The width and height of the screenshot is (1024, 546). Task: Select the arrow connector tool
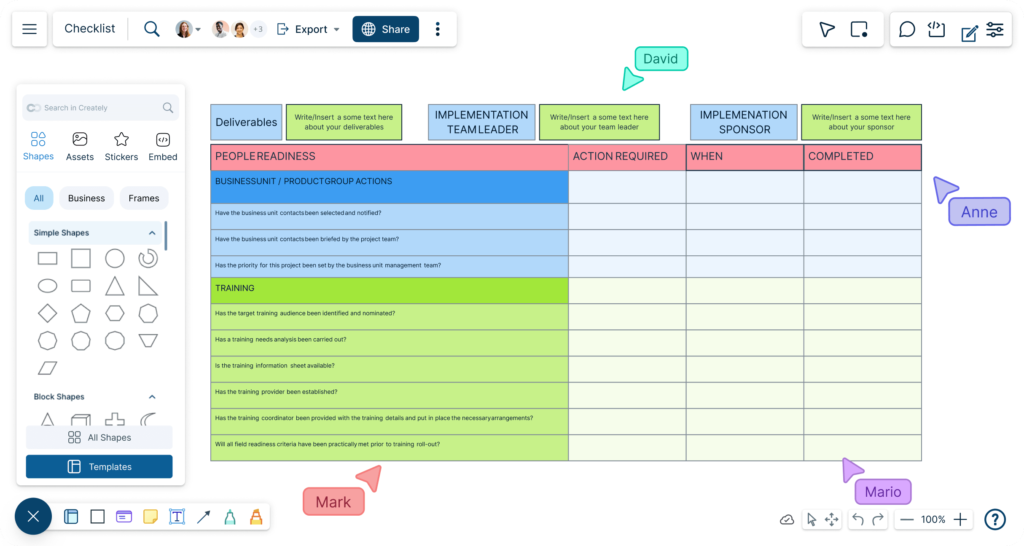tap(204, 517)
